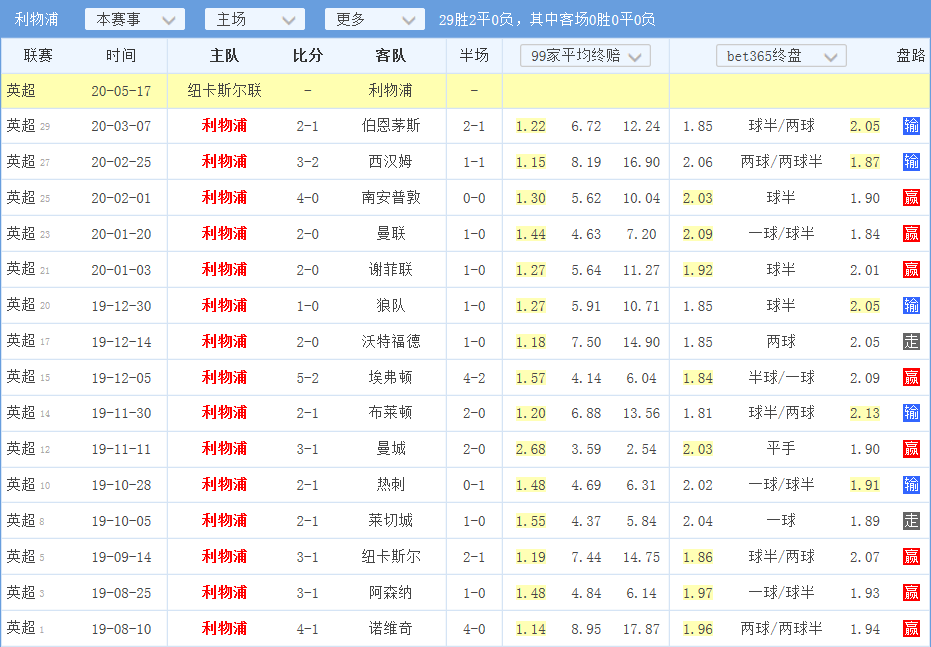Expand the 更多 dropdown
The height and width of the screenshot is (647, 931).
pos(375,20)
